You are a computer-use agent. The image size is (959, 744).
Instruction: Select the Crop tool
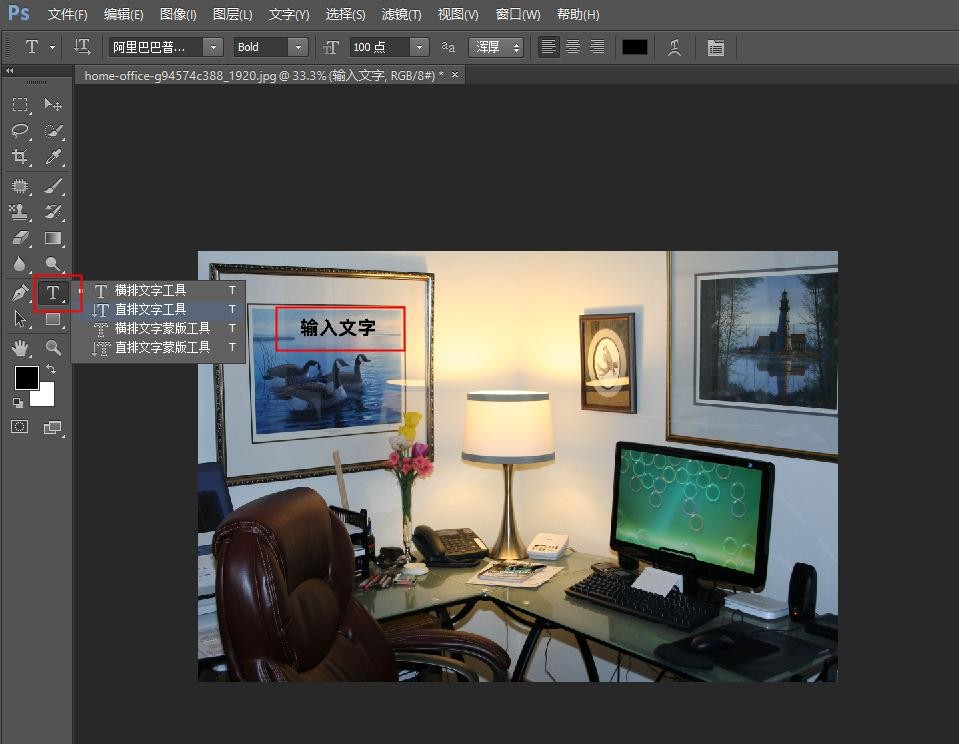[20, 157]
